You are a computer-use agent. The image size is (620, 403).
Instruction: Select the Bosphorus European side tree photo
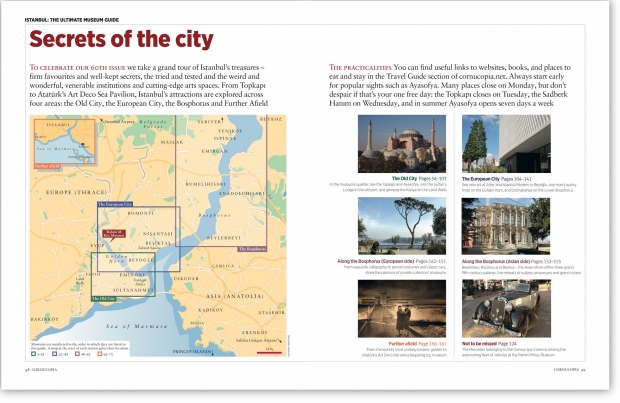click(402, 225)
